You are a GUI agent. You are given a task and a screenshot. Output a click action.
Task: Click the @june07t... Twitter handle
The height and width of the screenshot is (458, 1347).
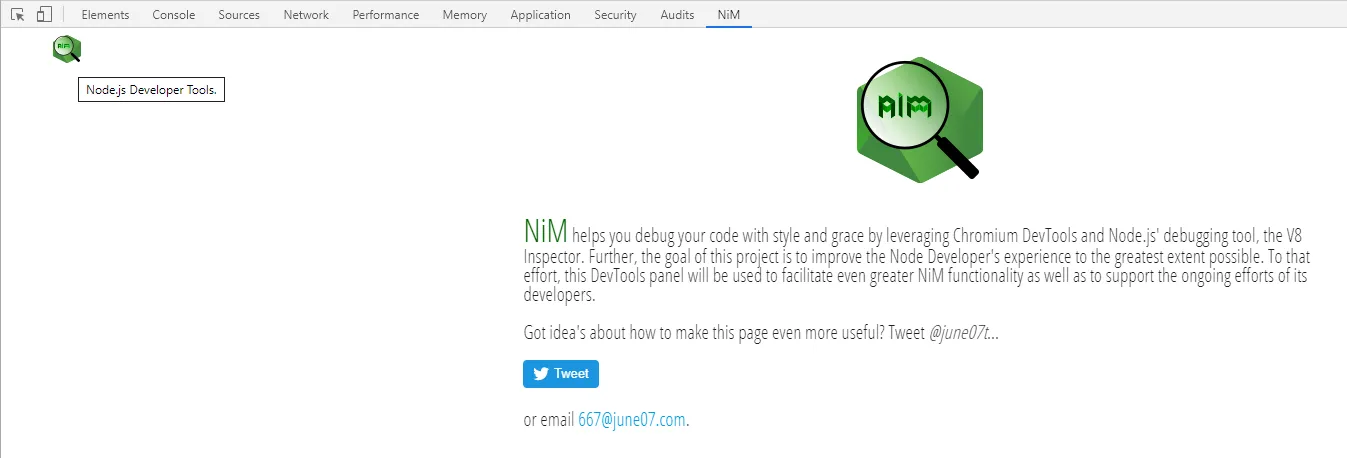pos(964,333)
